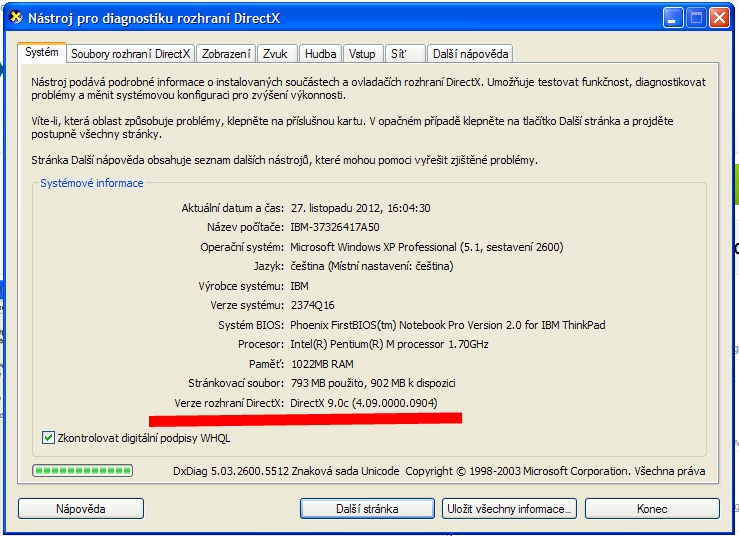Click memory value '1022MB RAM'
739x536 pixels.
coord(322,364)
